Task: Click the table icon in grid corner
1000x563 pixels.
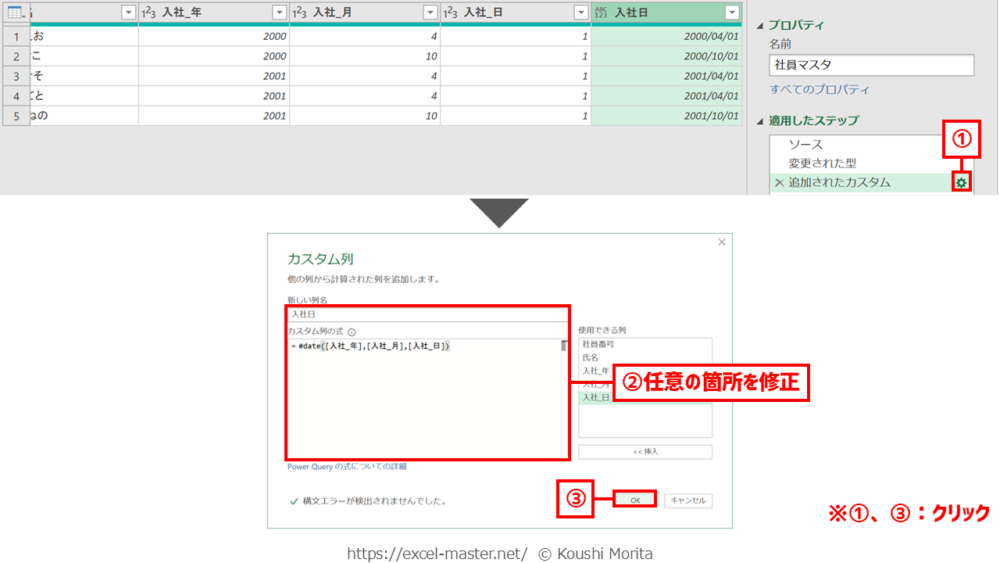Action: pos(14,12)
